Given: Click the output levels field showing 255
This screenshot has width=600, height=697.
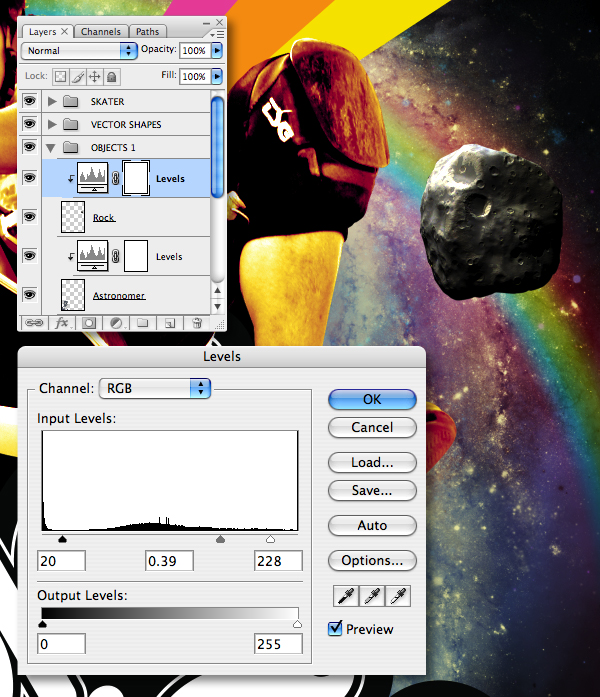Looking at the screenshot, I should [x=278, y=644].
